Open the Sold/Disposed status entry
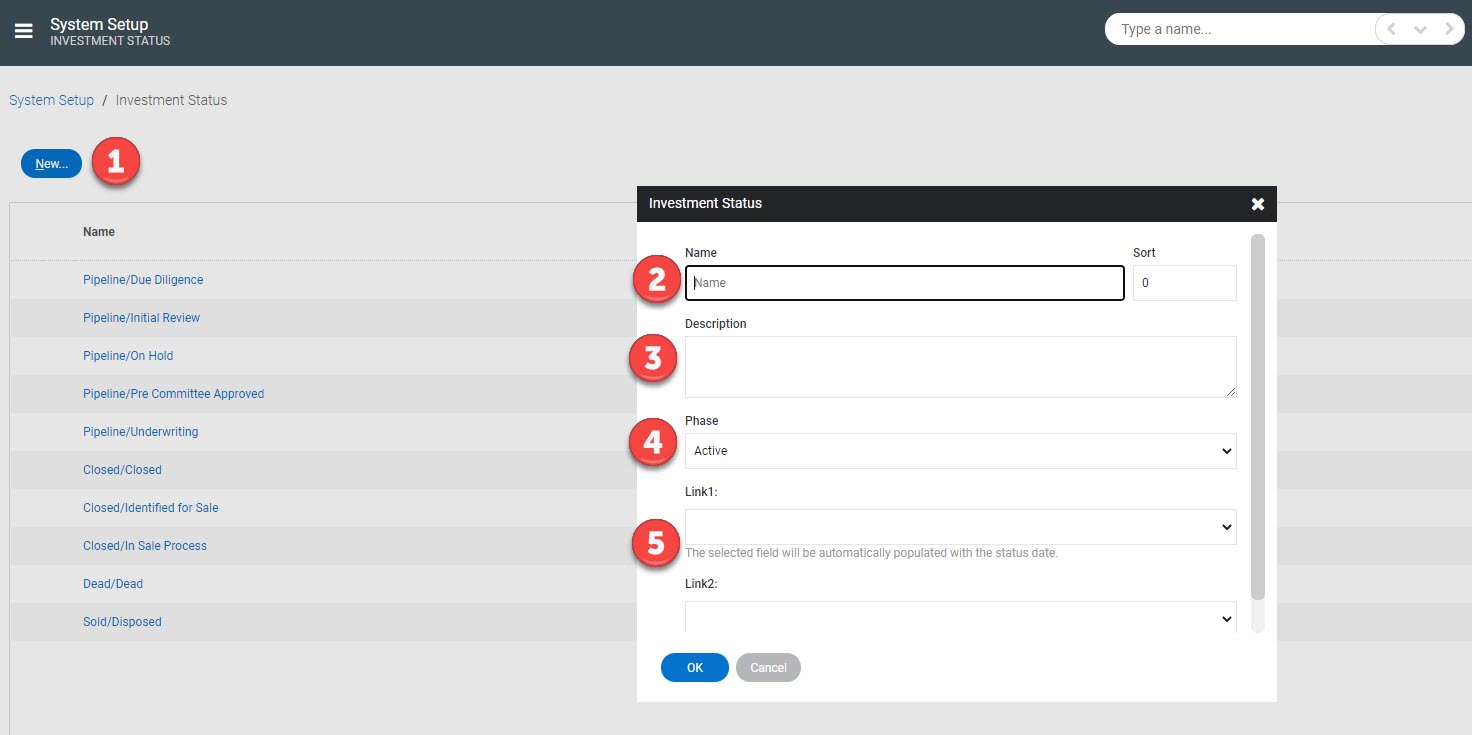1472x735 pixels. pyautogui.click(x=122, y=621)
